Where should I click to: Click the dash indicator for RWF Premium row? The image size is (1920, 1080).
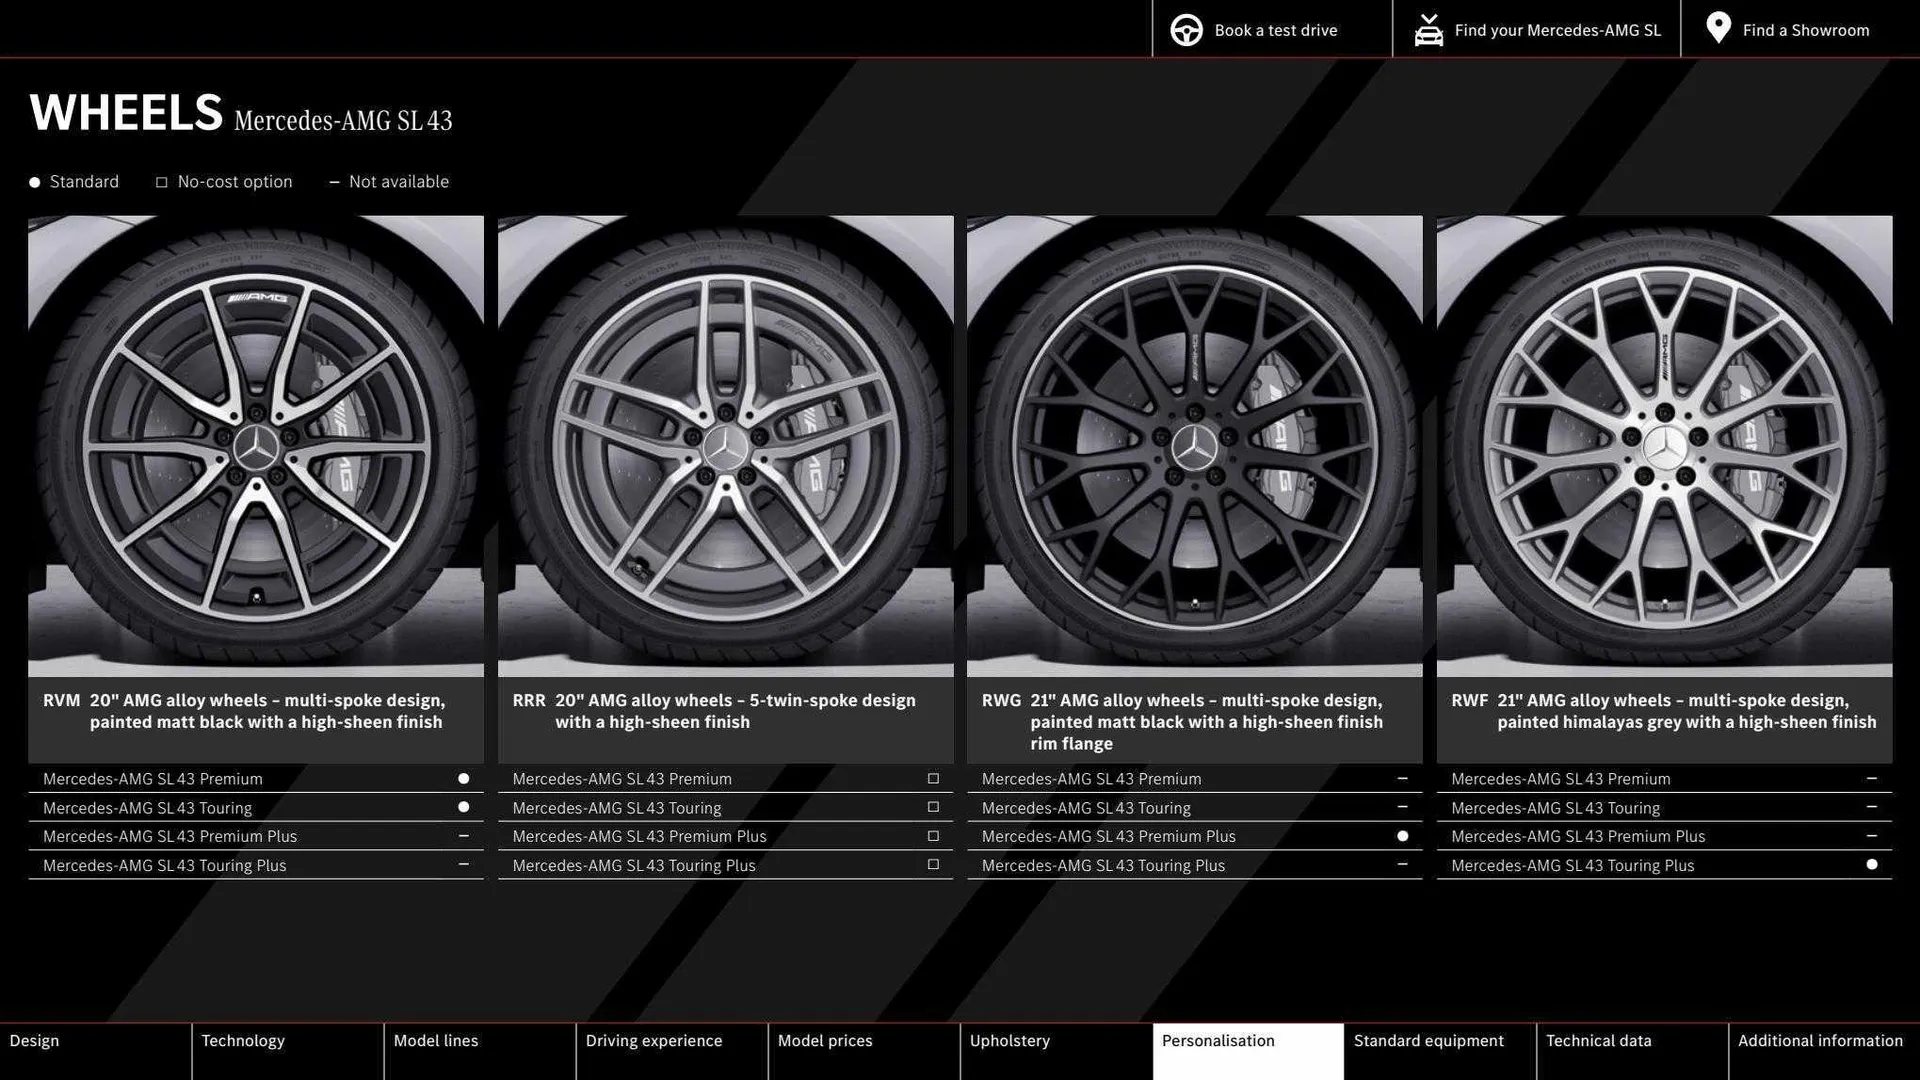point(1872,777)
